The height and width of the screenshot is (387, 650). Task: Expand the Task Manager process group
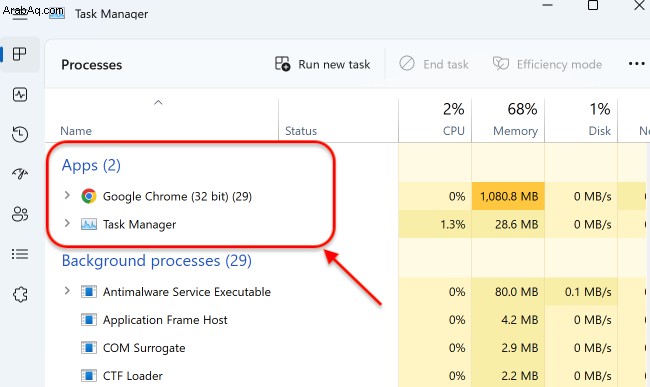(x=67, y=223)
